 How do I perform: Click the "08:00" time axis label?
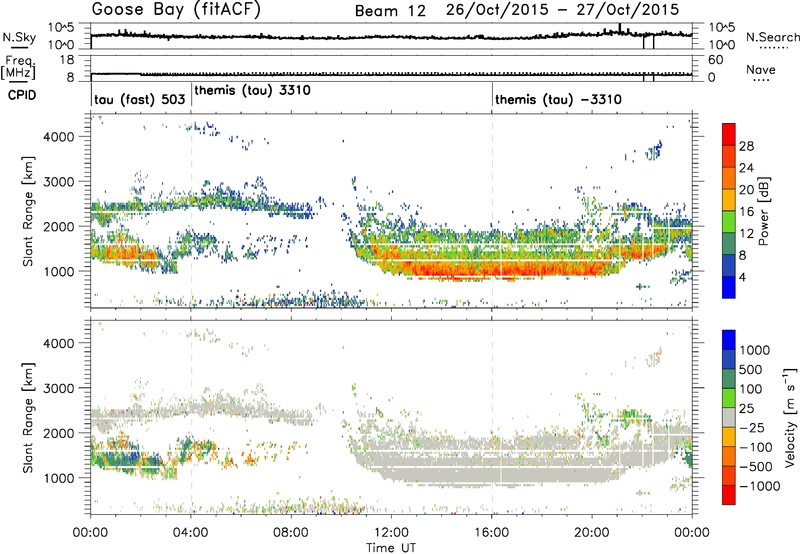pyautogui.click(x=291, y=533)
